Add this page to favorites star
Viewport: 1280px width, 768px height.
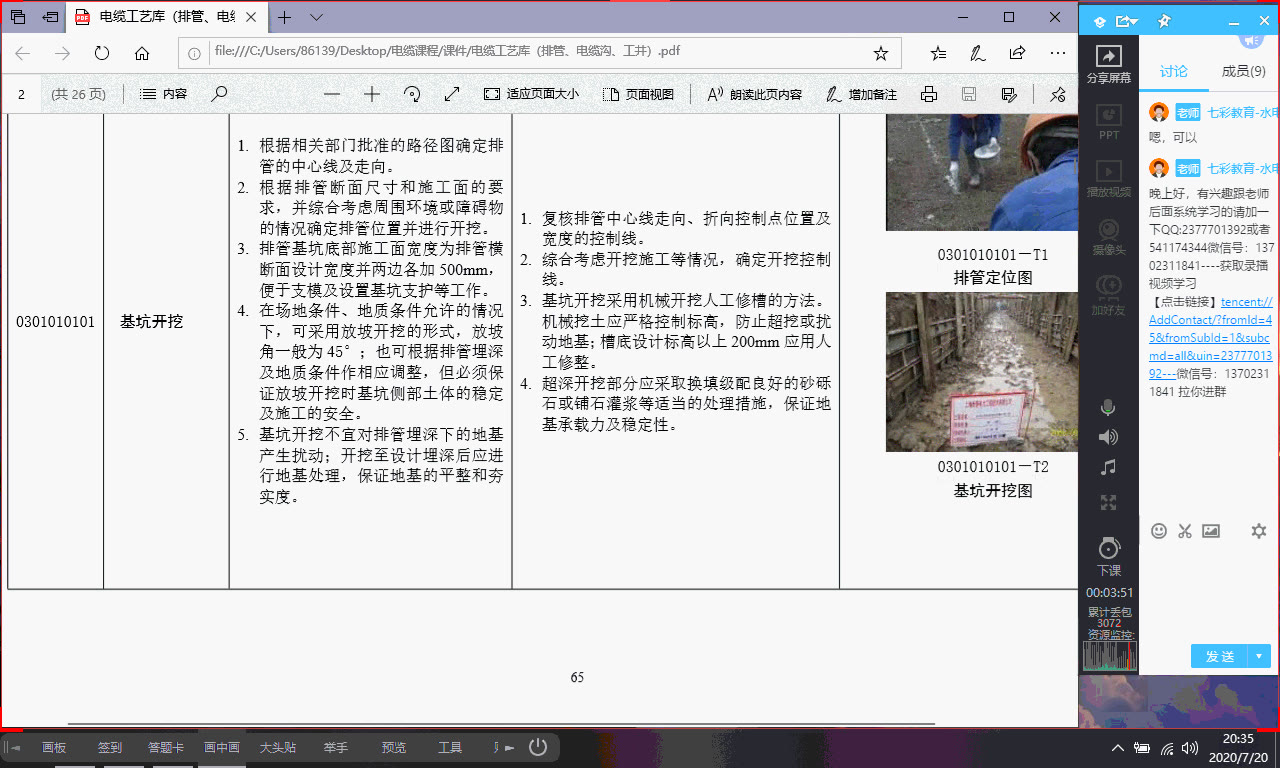pyautogui.click(x=880, y=53)
